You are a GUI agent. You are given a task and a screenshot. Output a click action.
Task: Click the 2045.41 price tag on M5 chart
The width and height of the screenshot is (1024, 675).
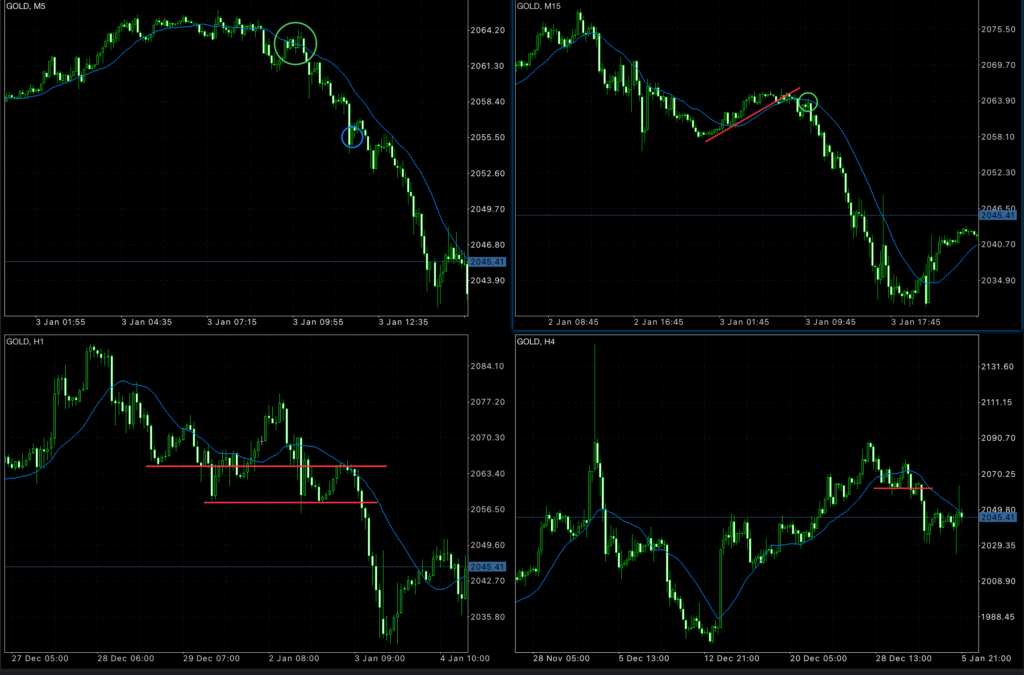click(487, 262)
